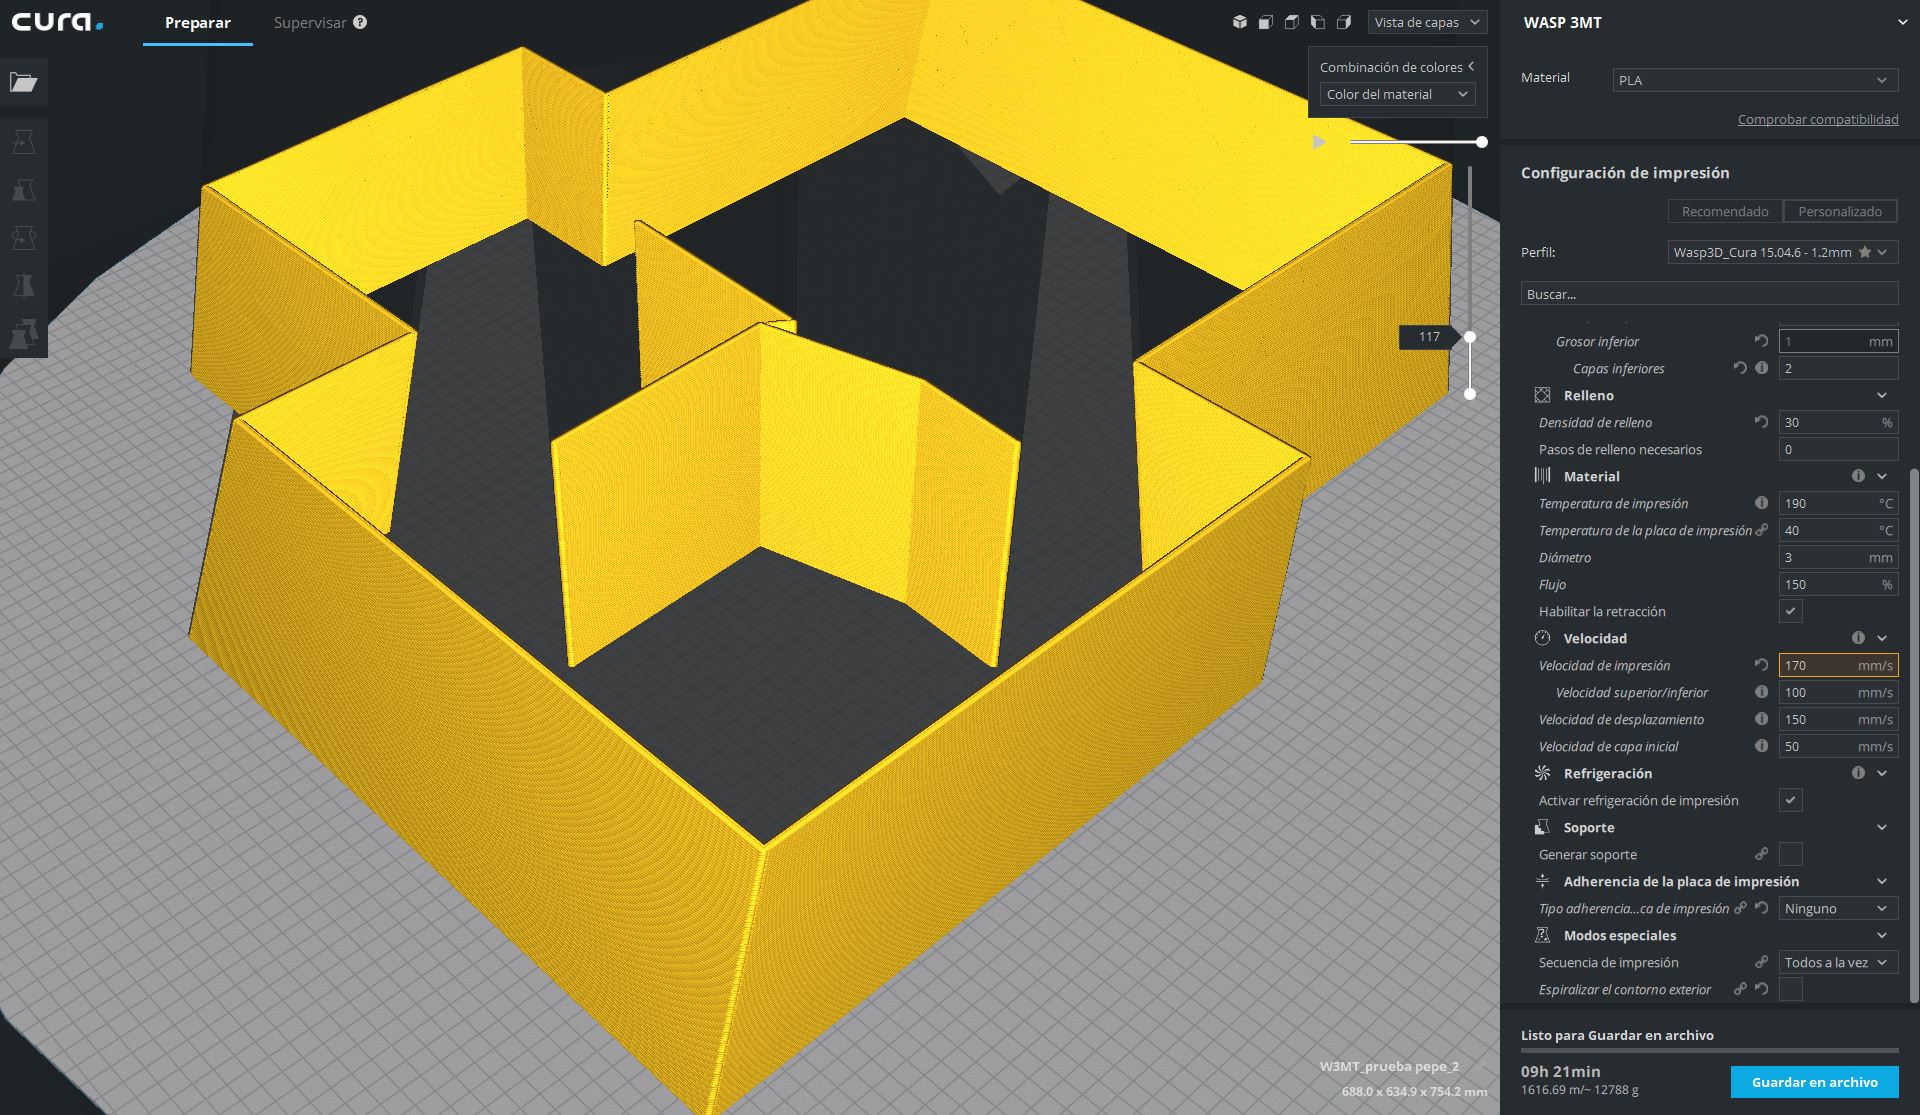This screenshot has width=1920, height=1115.
Task: Collapse the Relleno settings section
Action: 1882,395
